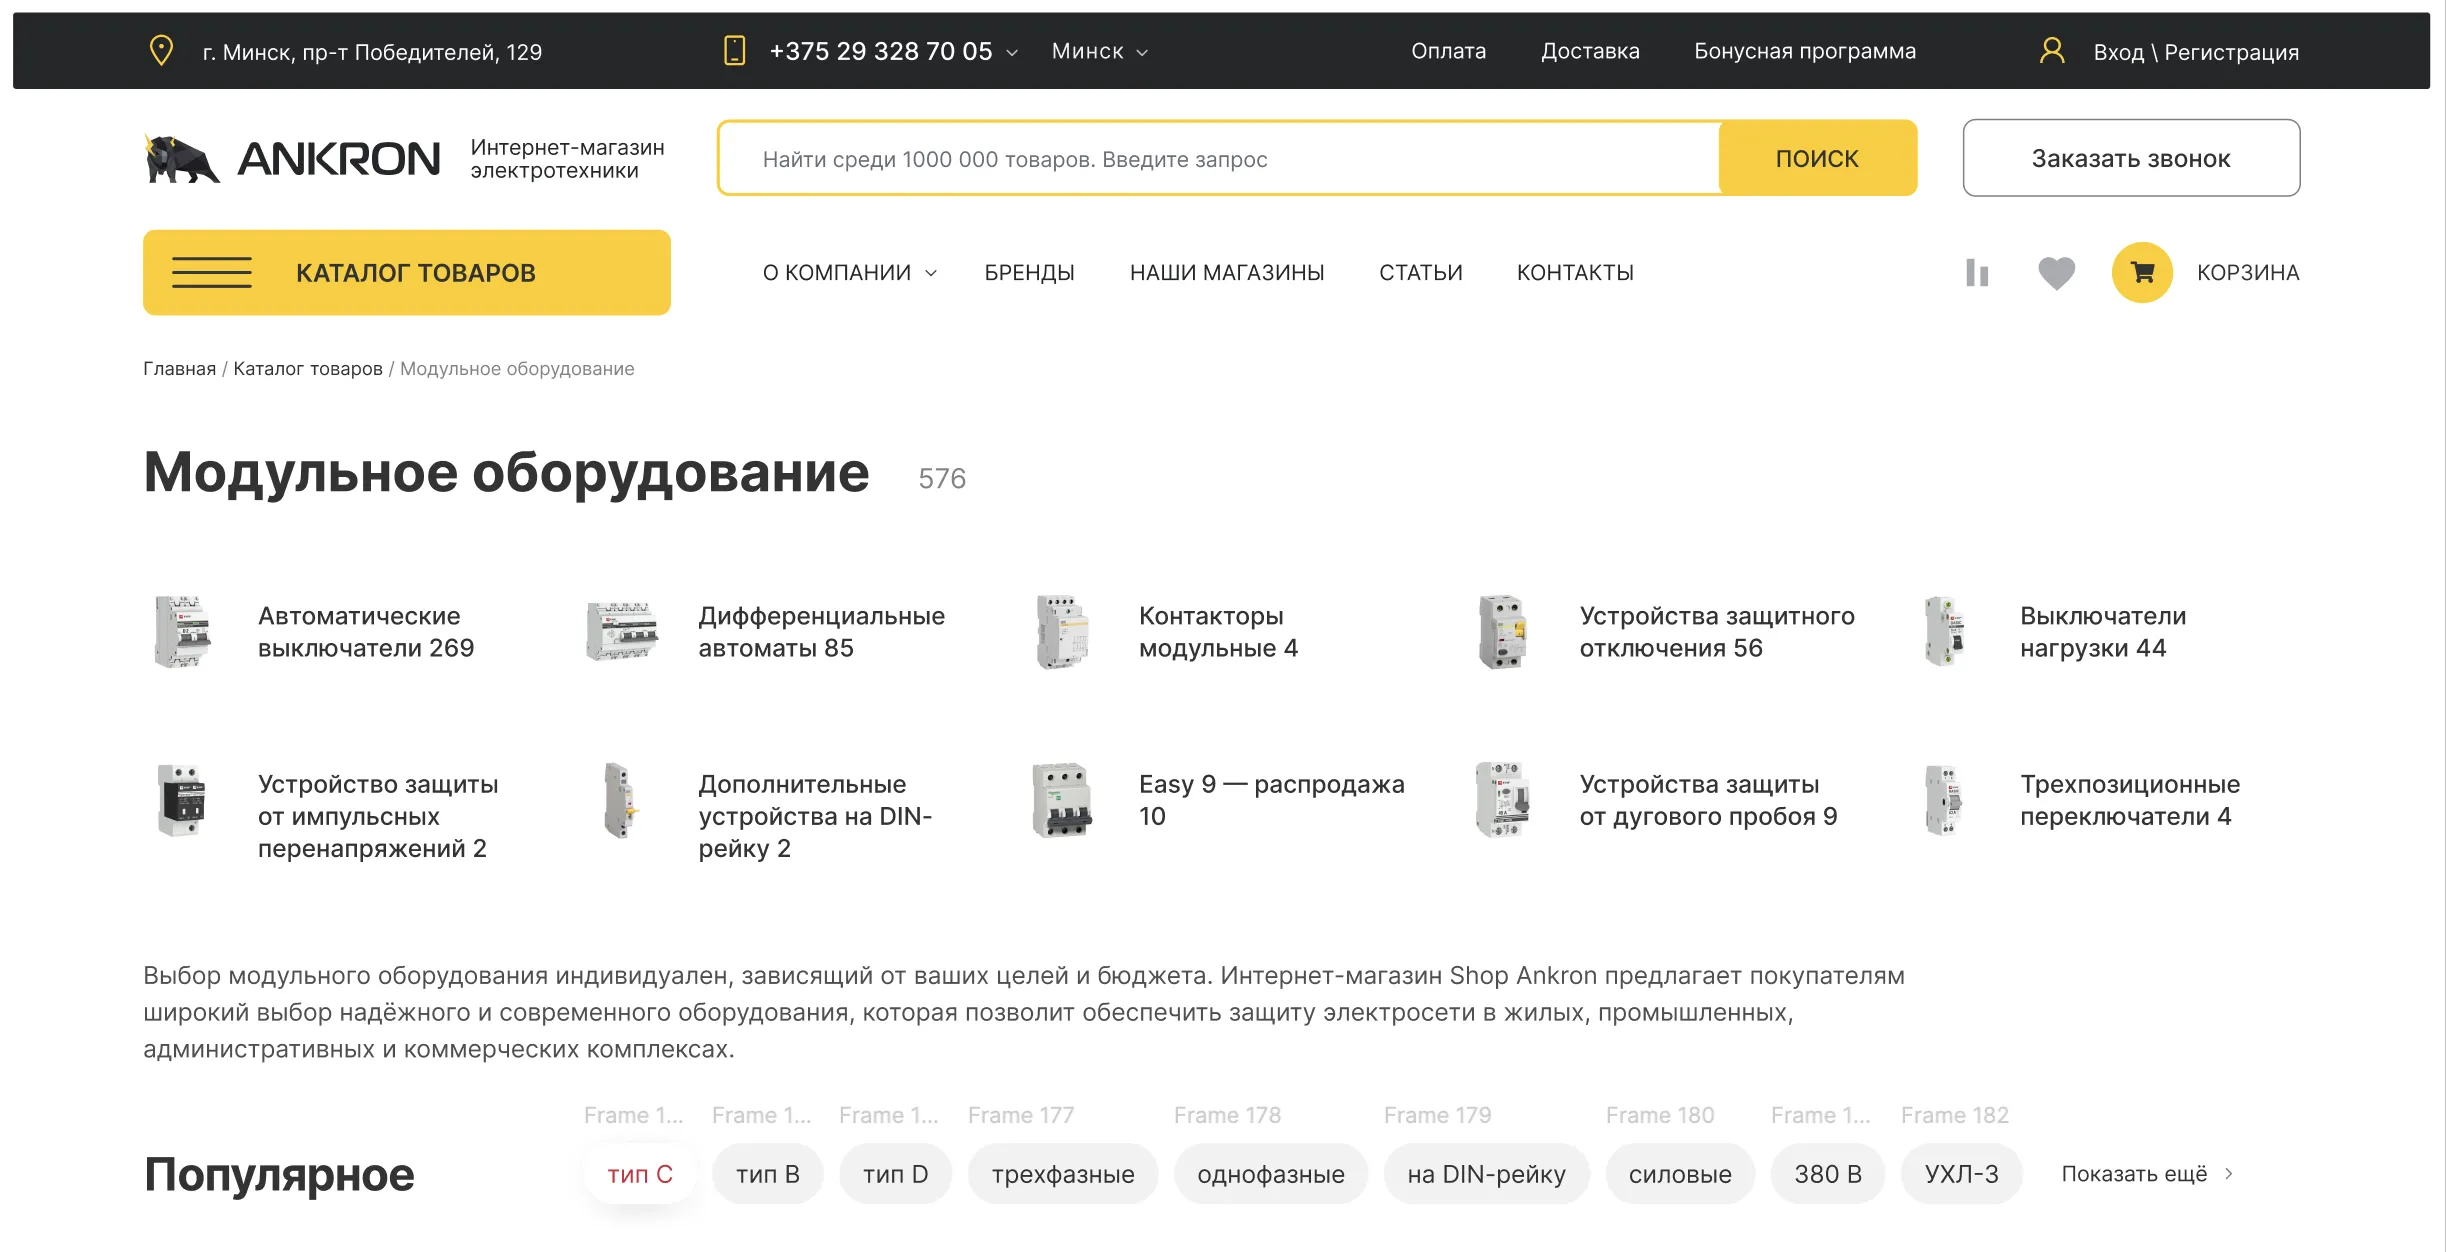Open Easy 9 sale category image
The image size is (2446, 1252).
[1062, 800]
